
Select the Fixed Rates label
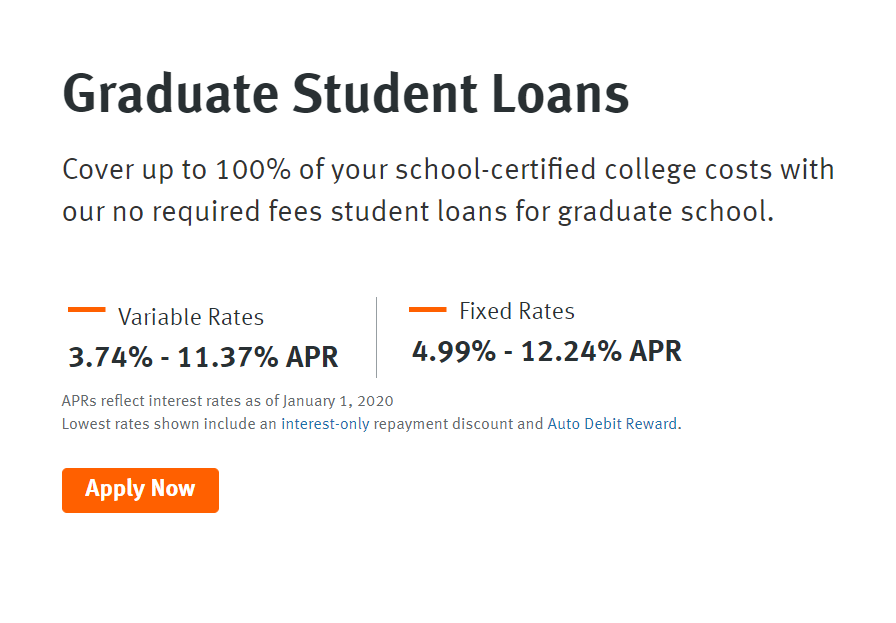click(x=517, y=311)
